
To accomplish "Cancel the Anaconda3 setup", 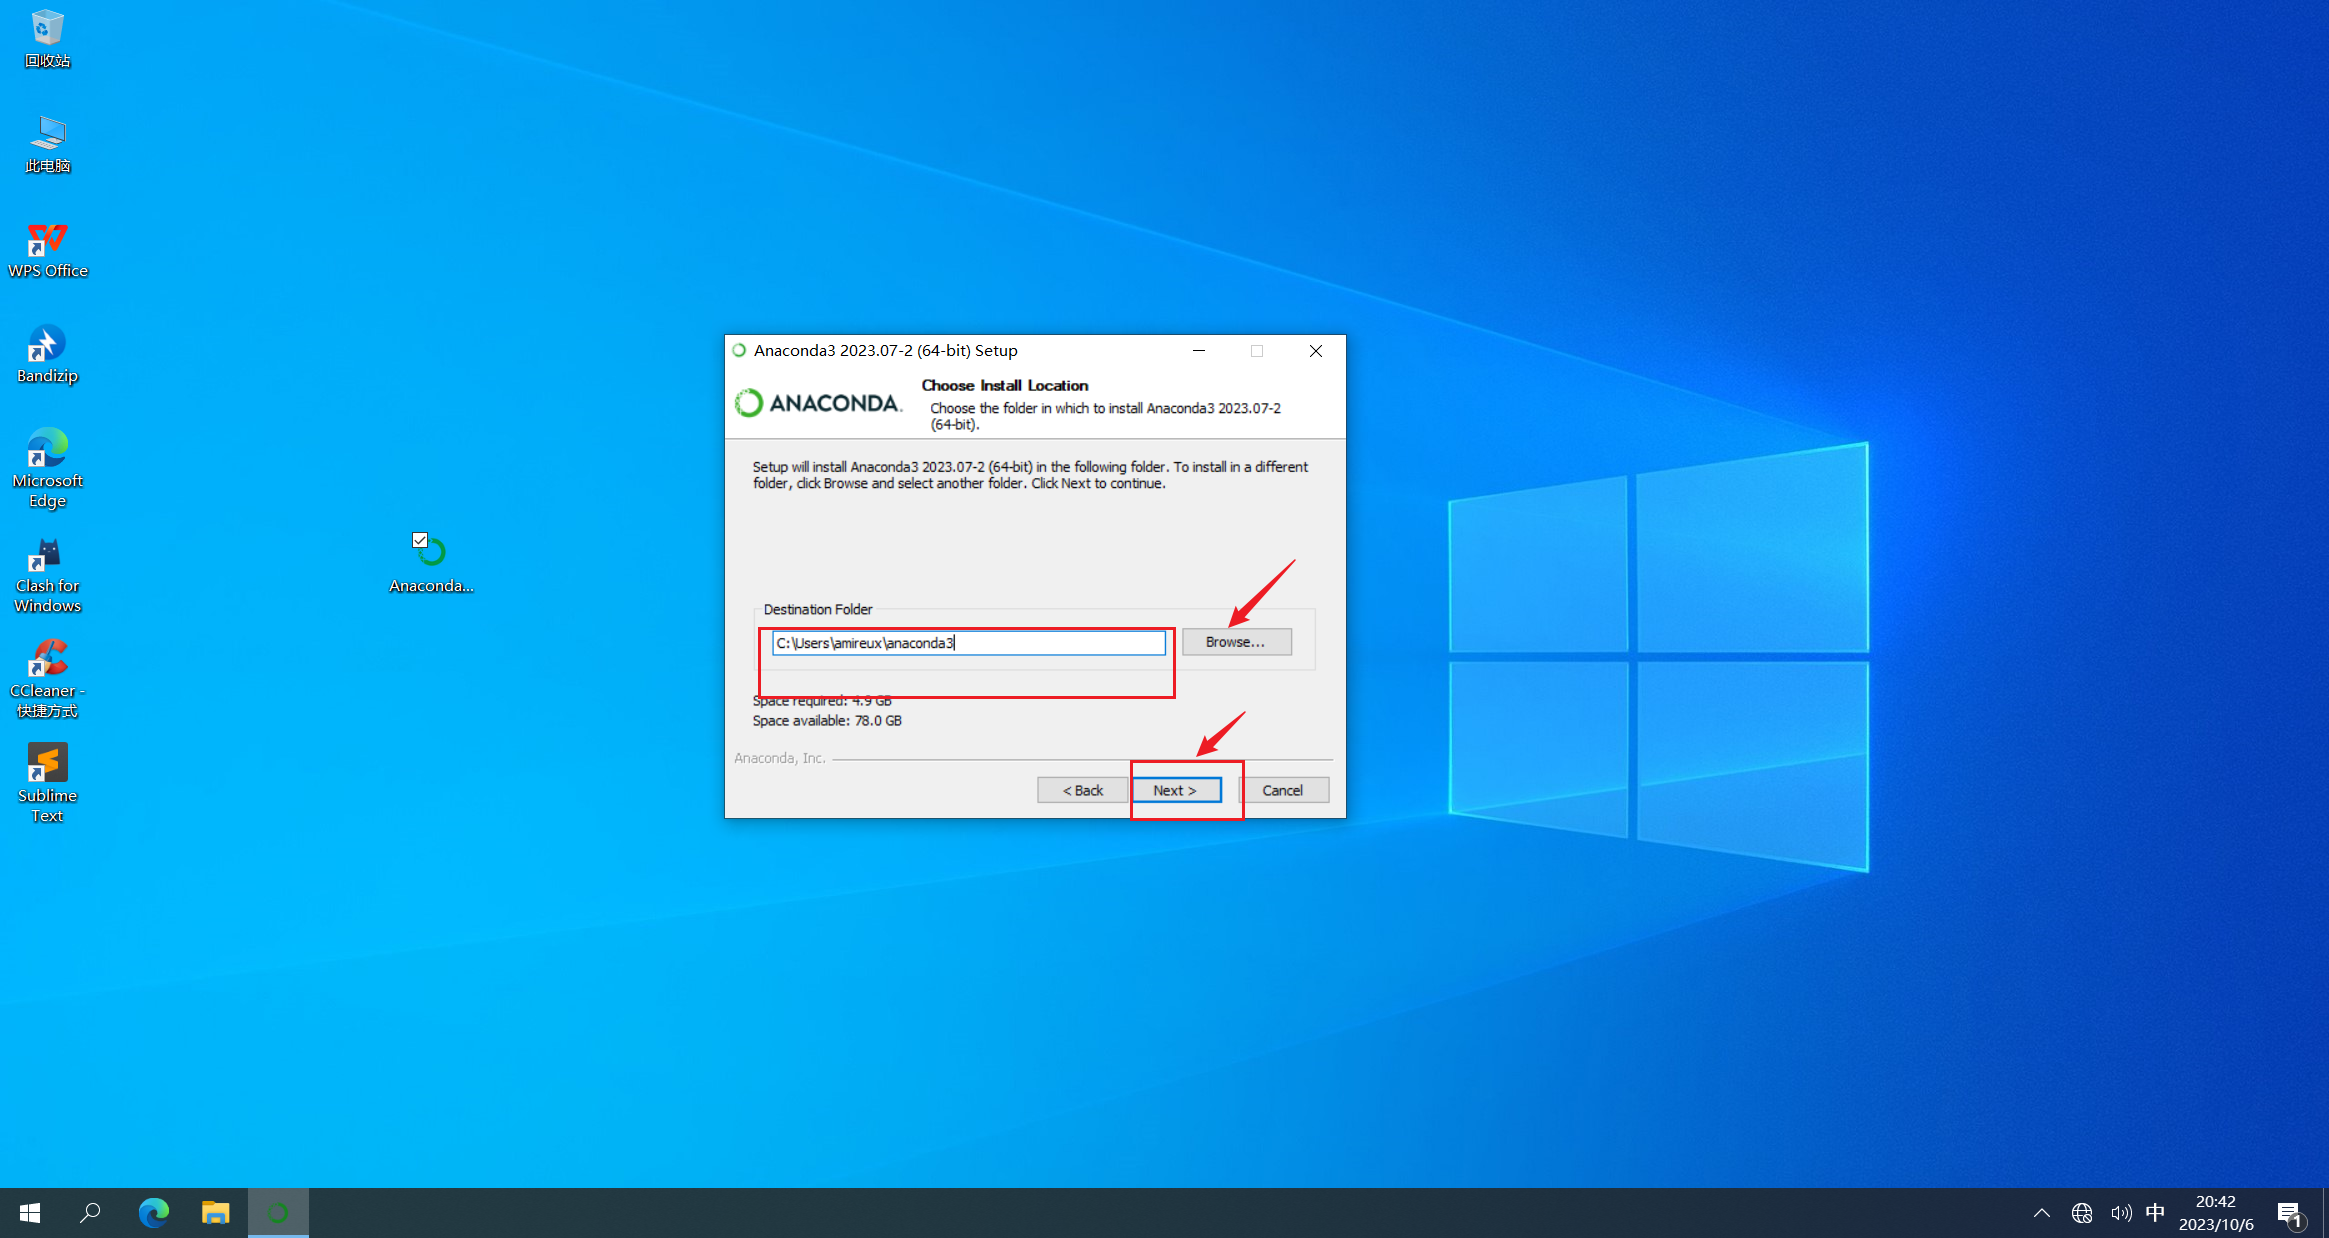I will click(1283, 790).
